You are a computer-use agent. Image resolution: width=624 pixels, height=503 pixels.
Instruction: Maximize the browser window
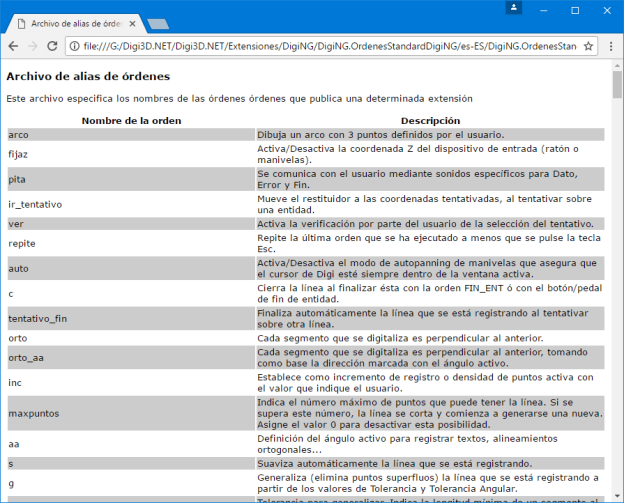pos(575,9)
